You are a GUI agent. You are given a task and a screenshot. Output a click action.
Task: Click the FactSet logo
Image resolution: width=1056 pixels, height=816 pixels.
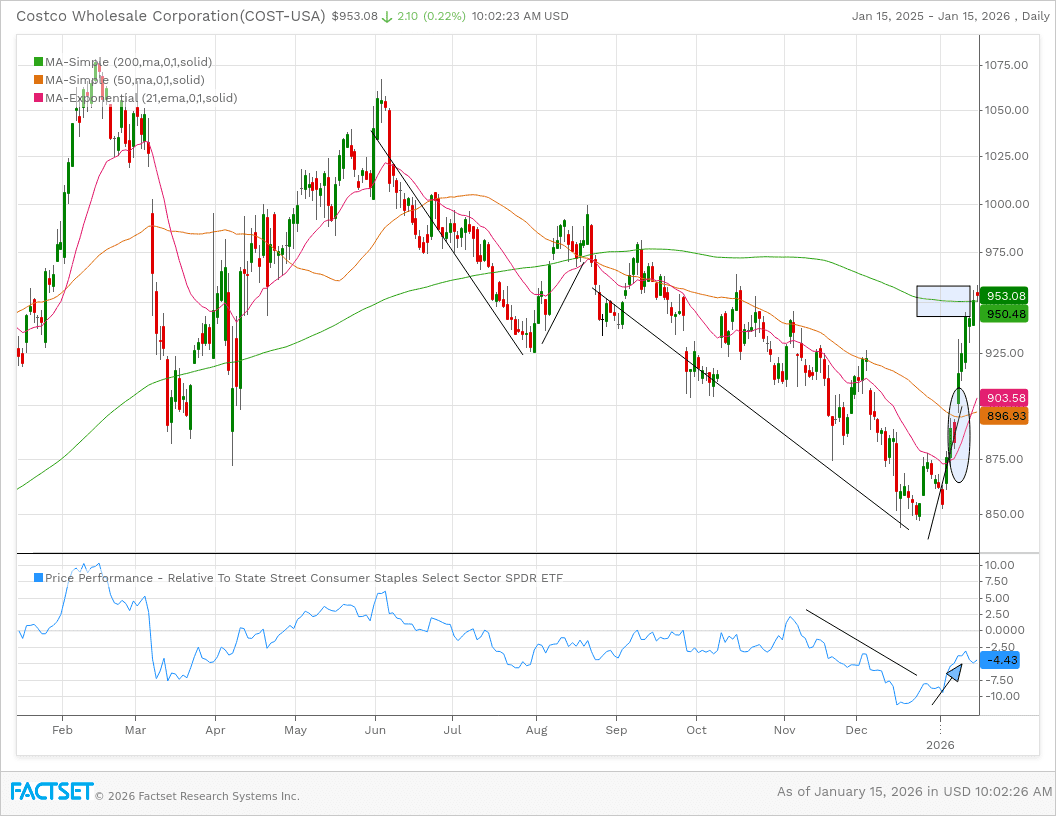52,791
